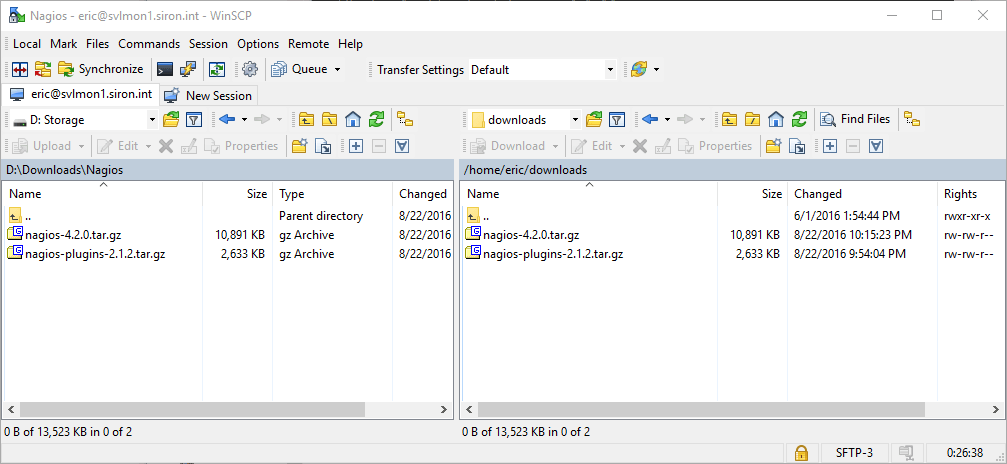1007x464 pixels.
Task: Open the Files menu
Action: [98, 44]
